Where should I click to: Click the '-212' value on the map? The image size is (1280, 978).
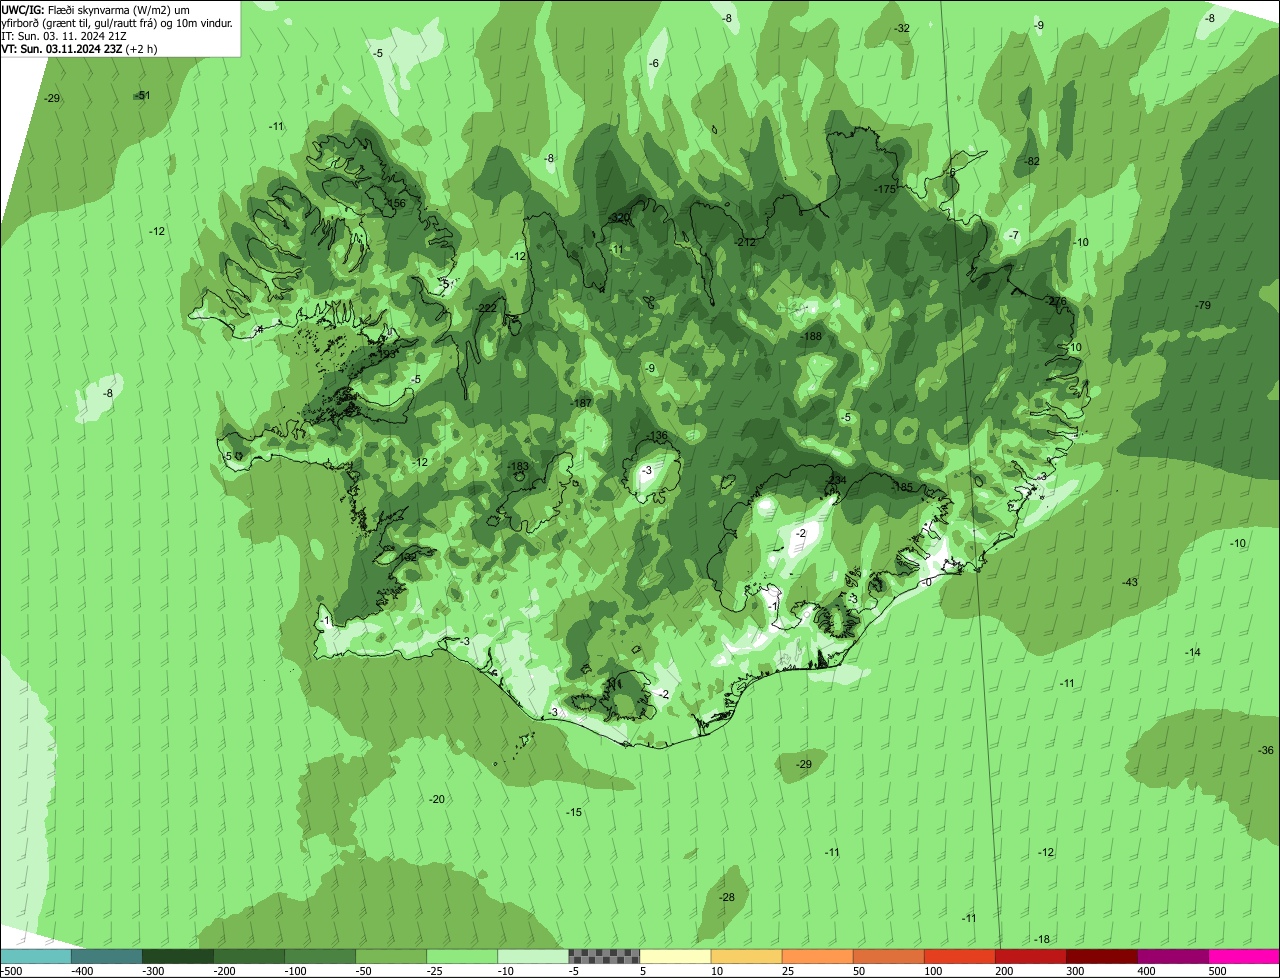[x=745, y=242]
